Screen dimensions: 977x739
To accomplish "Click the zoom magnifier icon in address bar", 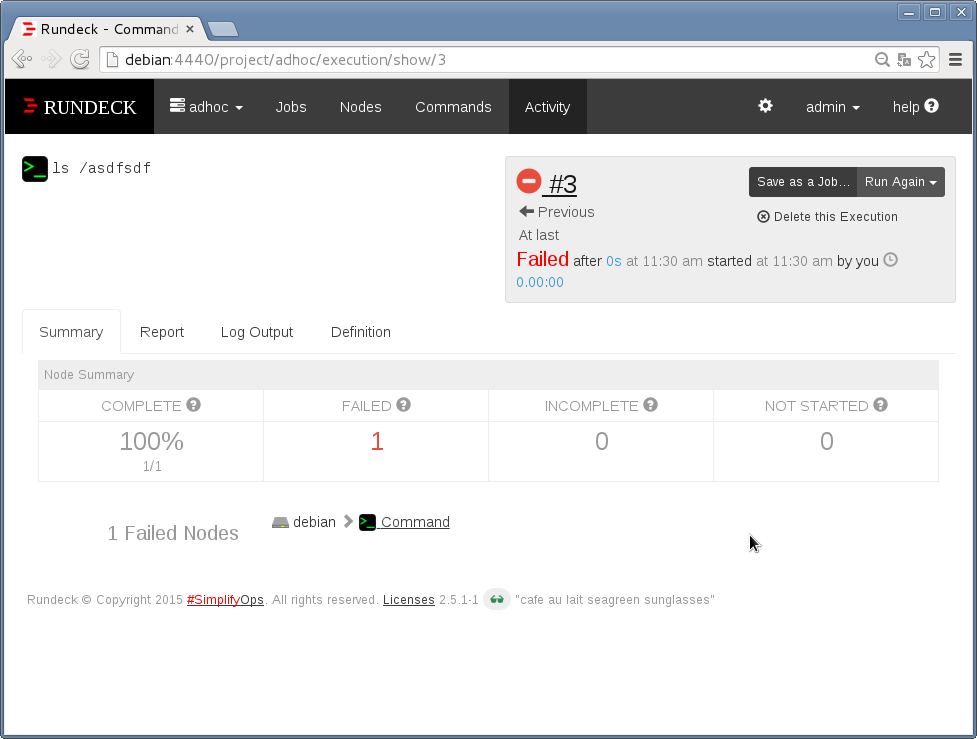I will 882,60.
